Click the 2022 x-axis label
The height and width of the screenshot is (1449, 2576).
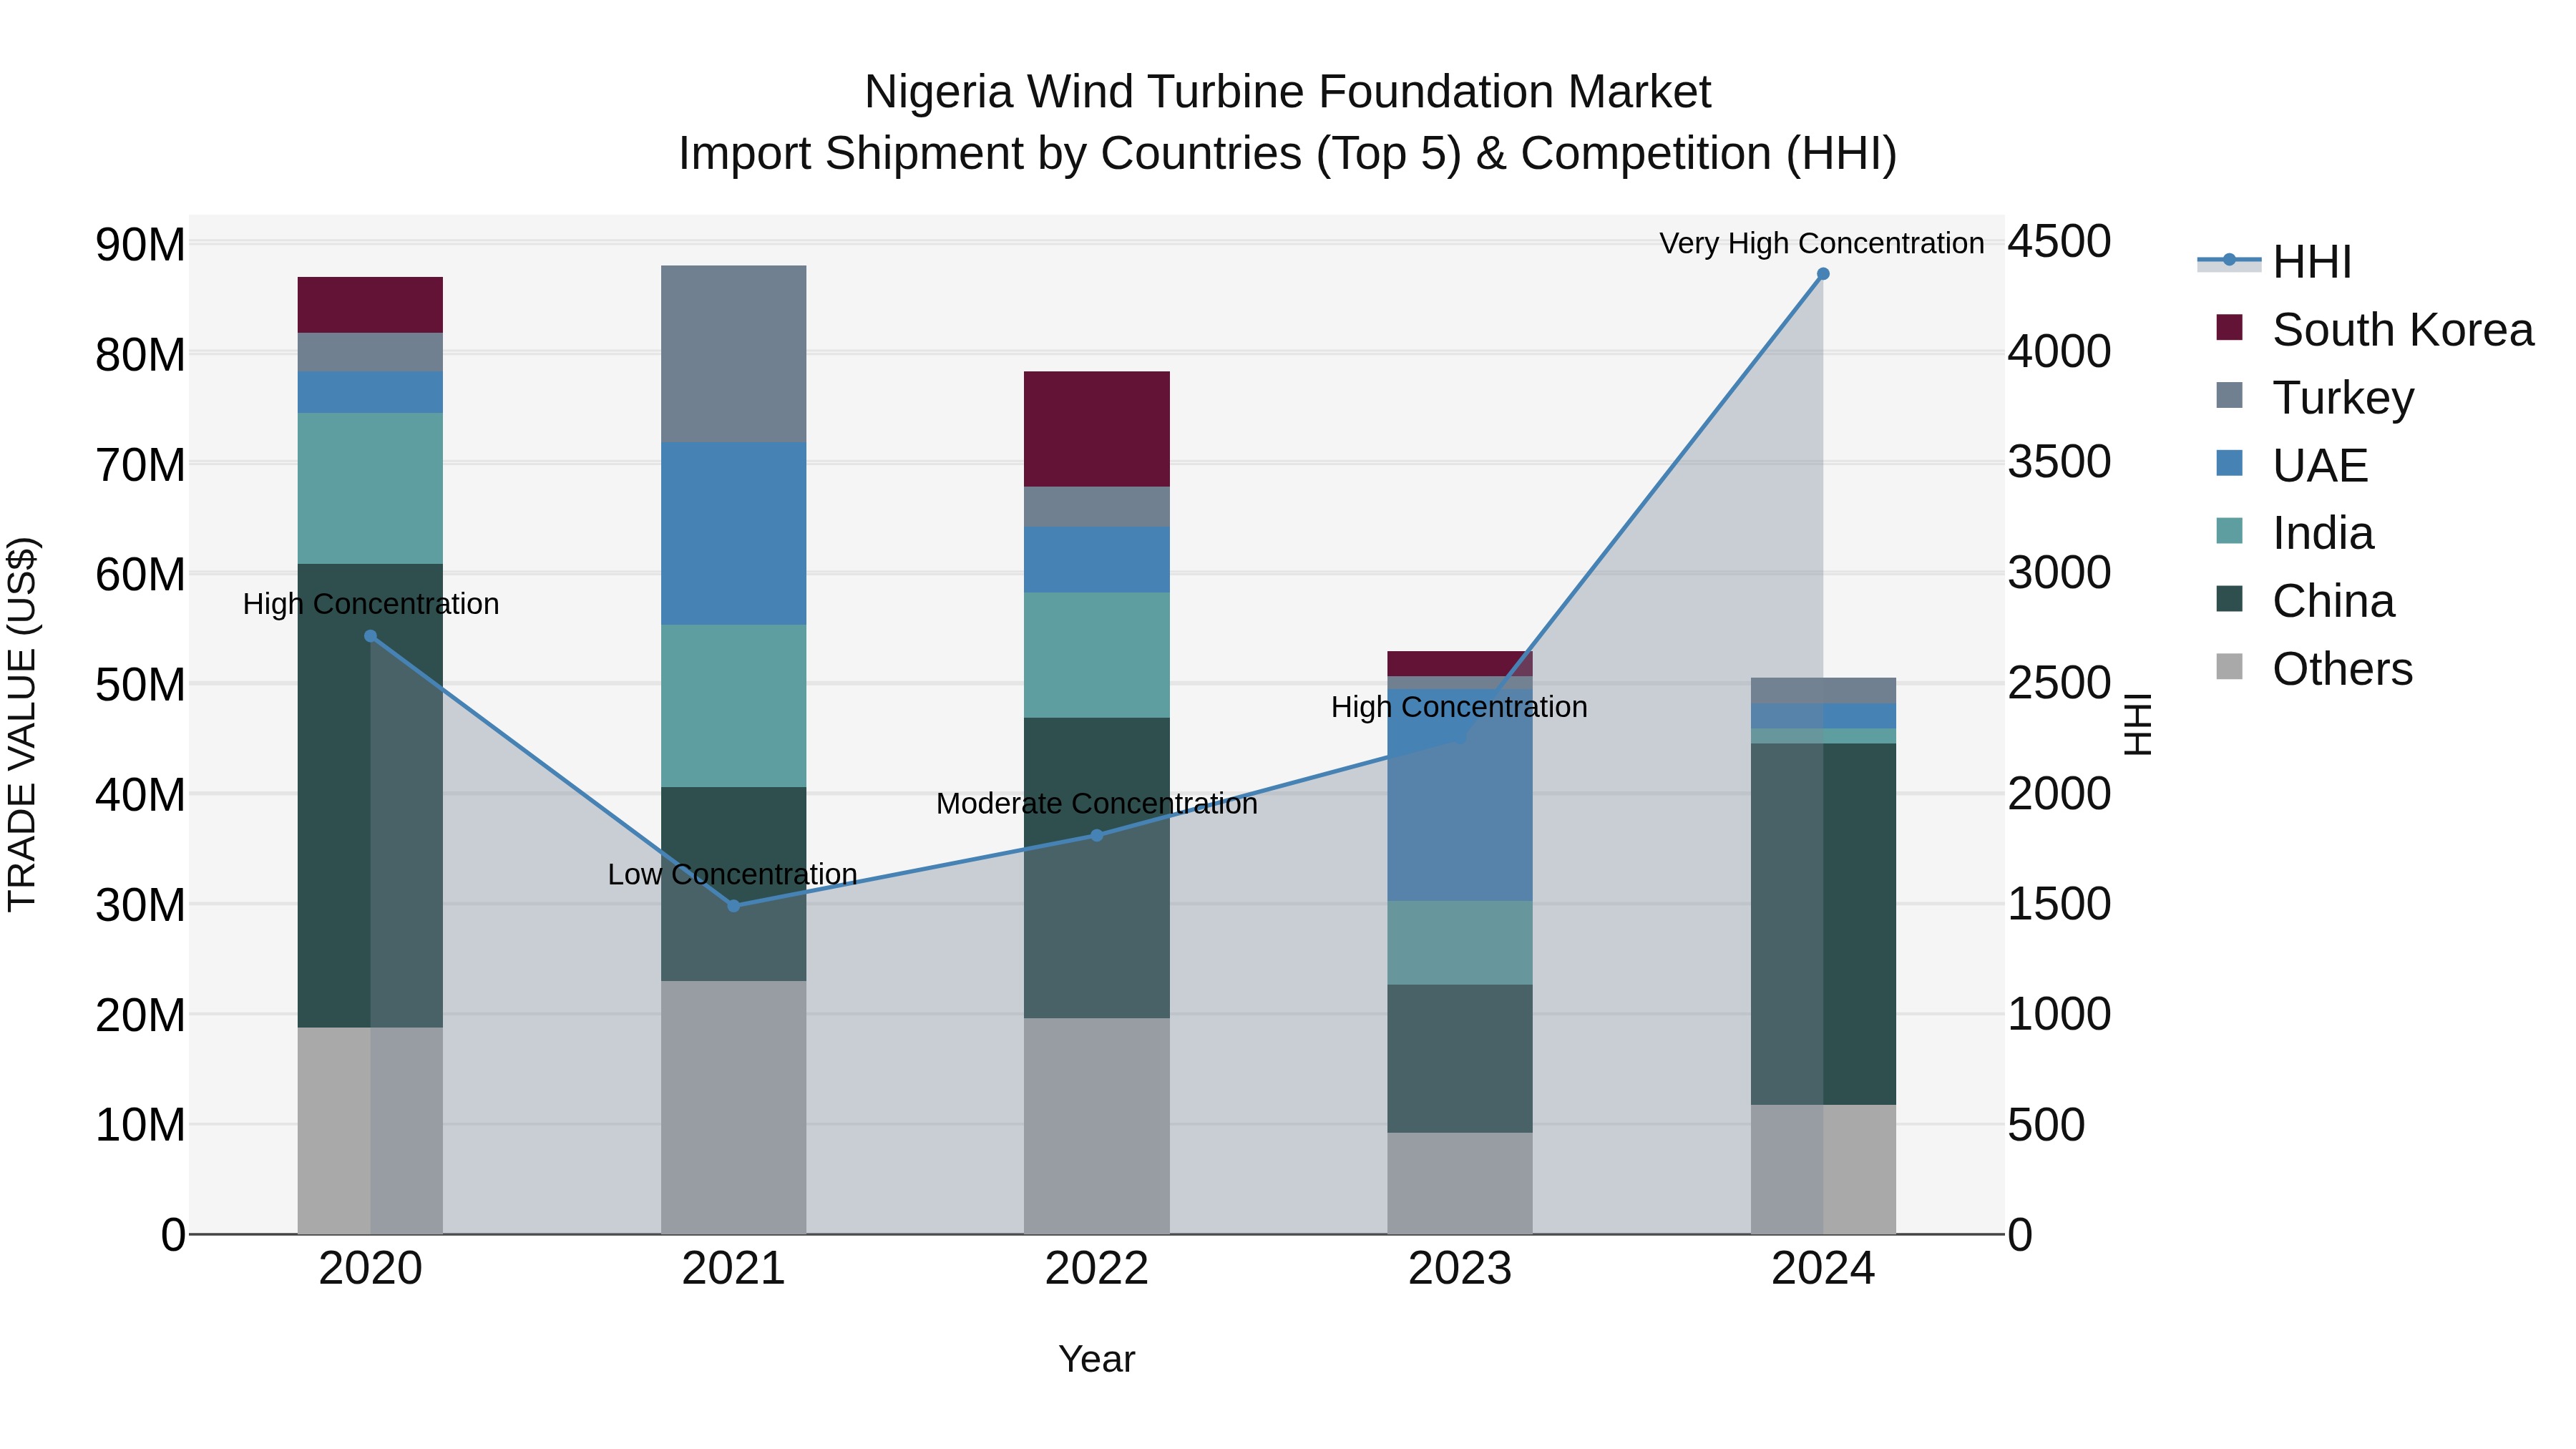(1096, 1269)
